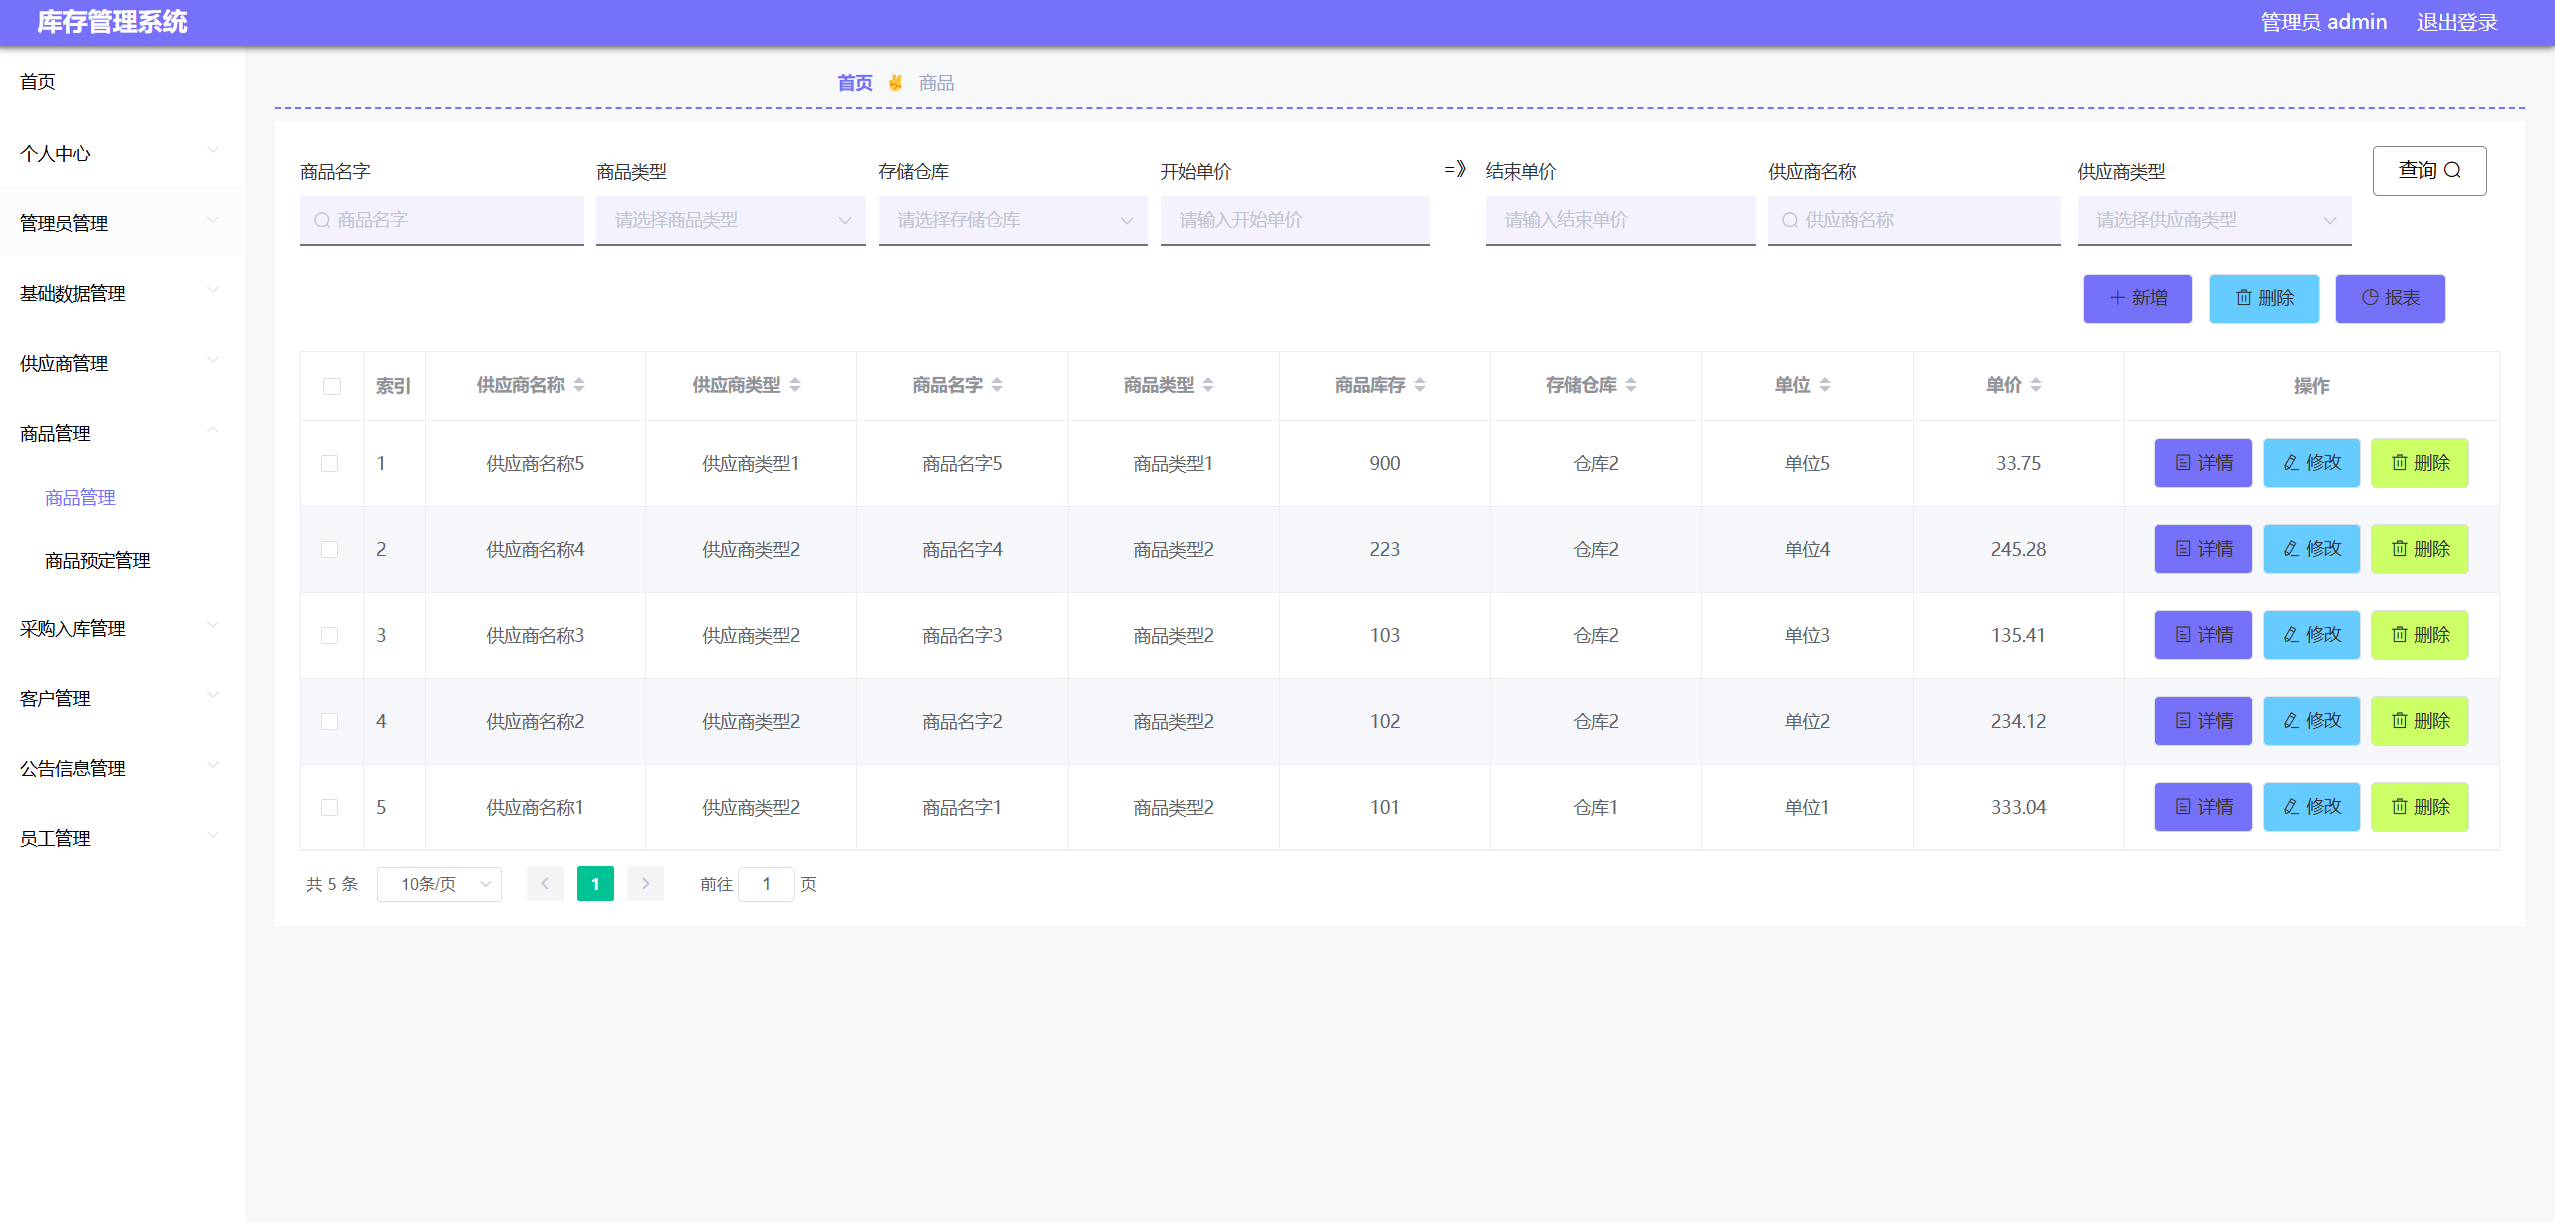This screenshot has height=1222, width=2555.
Task: Click the 报表 report chart button
Action: point(2389,298)
